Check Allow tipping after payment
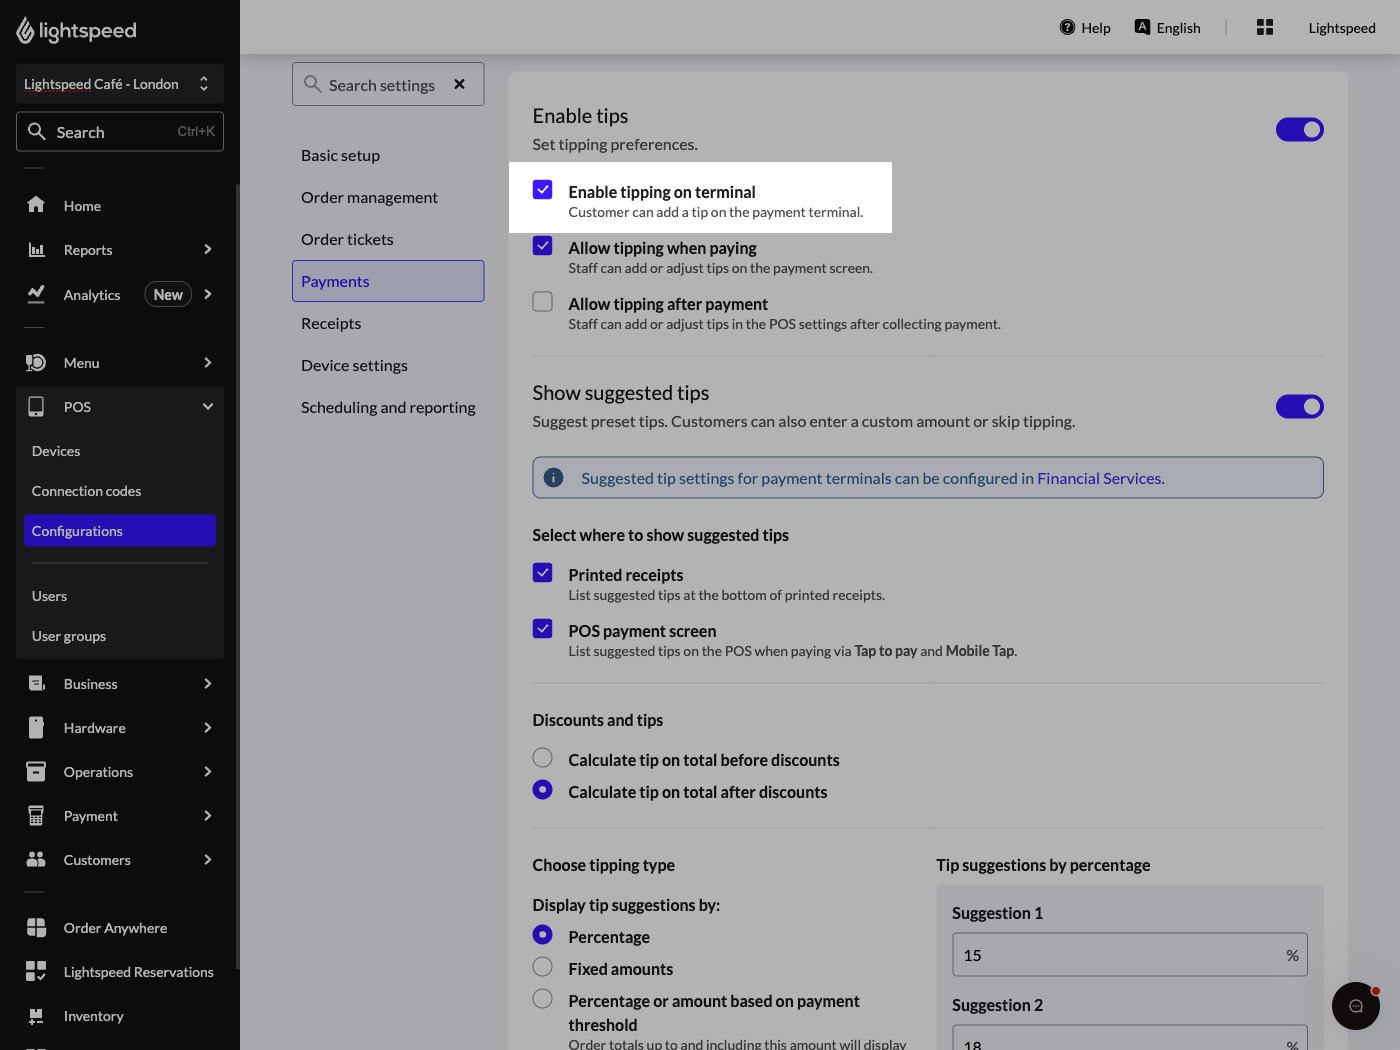This screenshot has height=1050, width=1400. [542, 301]
